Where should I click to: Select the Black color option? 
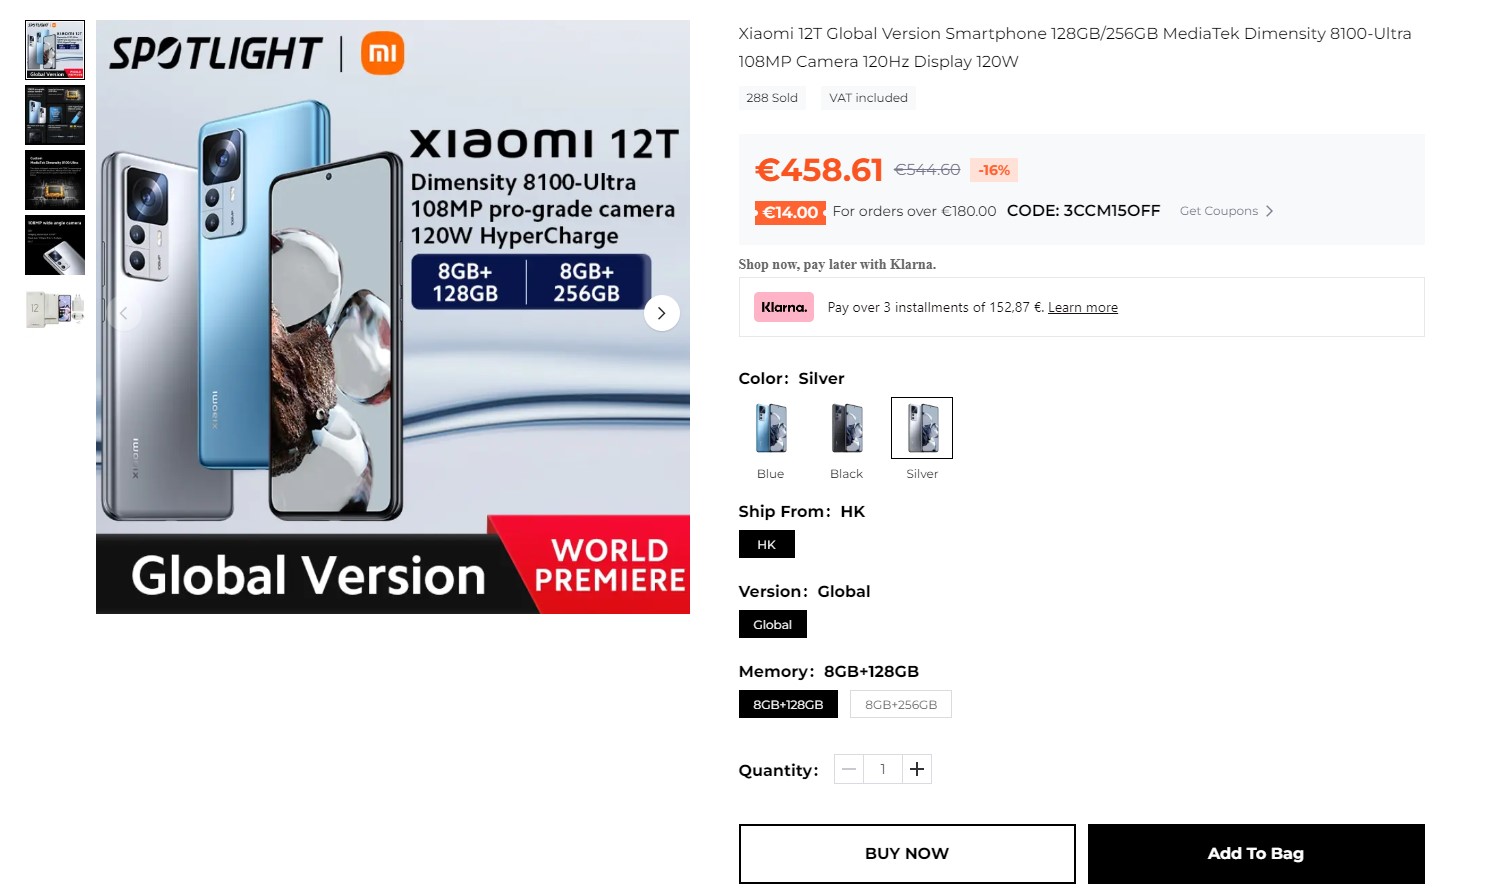846,428
